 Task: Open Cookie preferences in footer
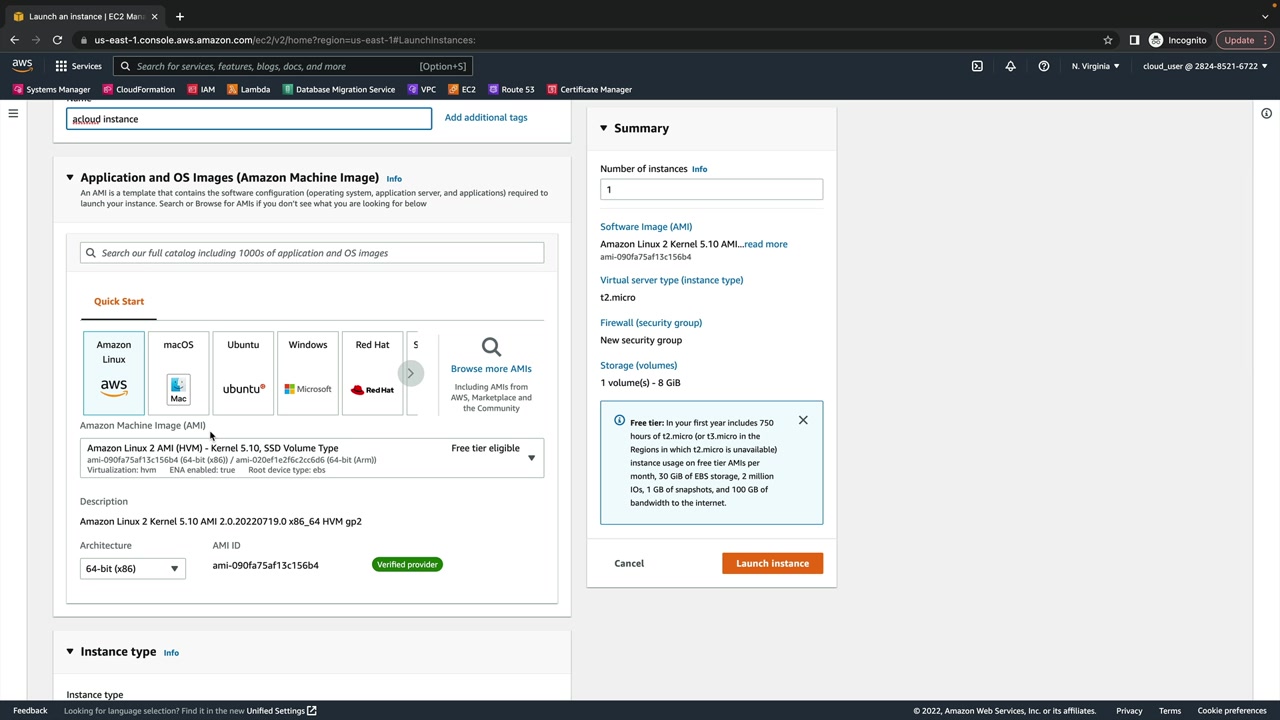click(1232, 711)
